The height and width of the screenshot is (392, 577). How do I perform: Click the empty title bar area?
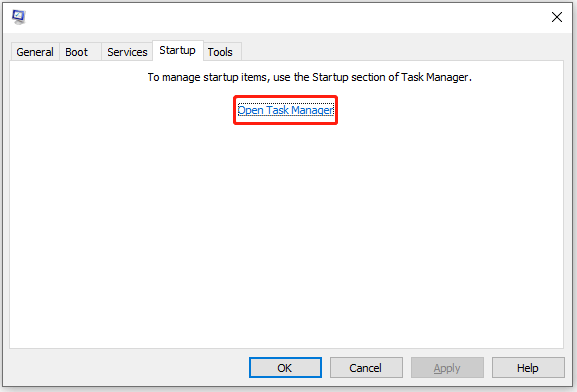287,17
